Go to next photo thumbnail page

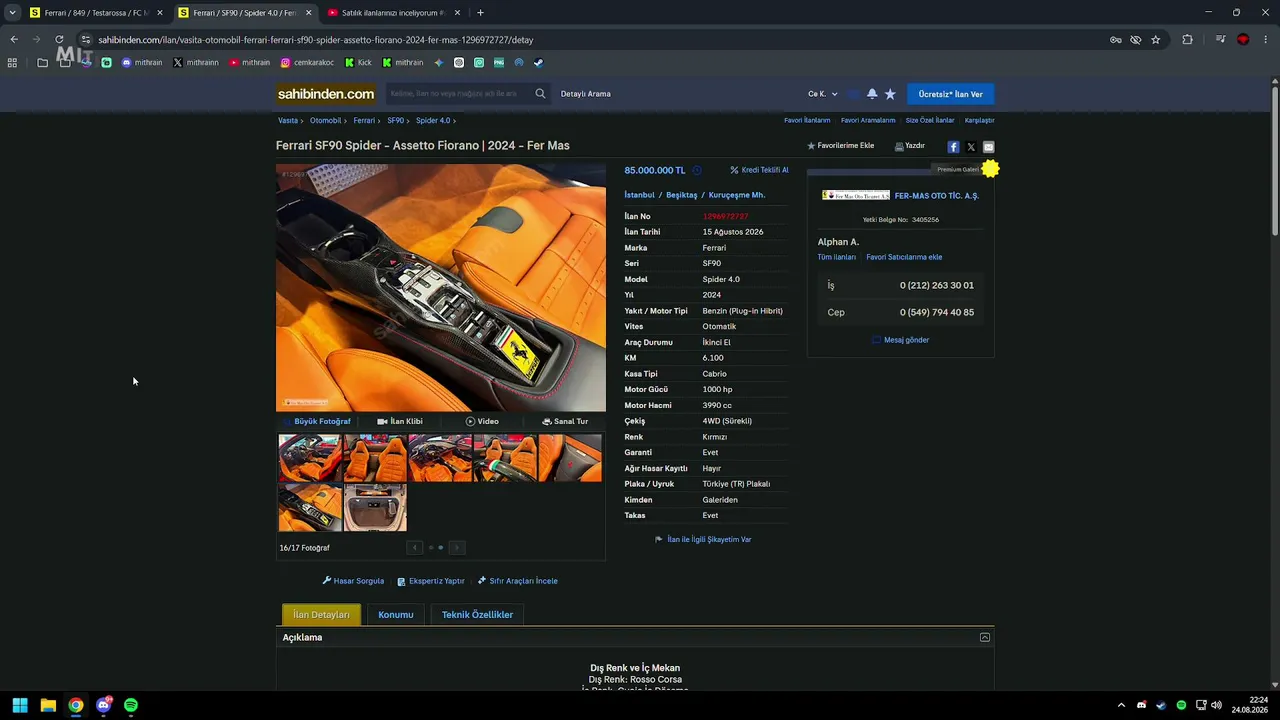click(456, 547)
